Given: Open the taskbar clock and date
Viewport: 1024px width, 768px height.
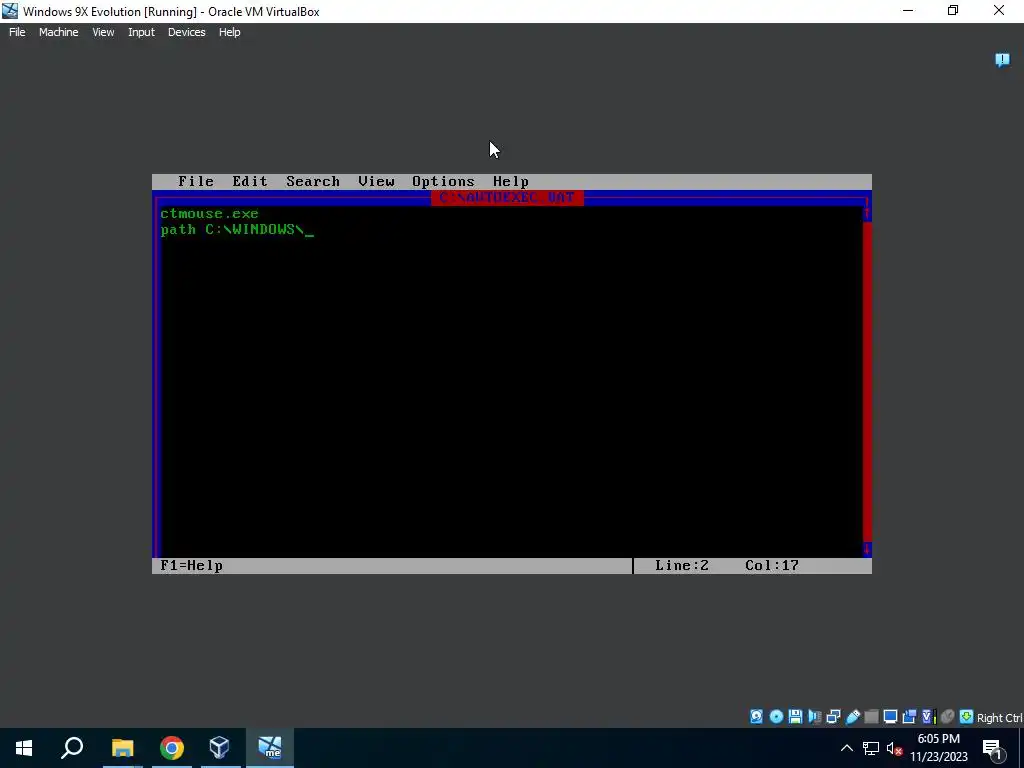Looking at the screenshot, I should tap(939, 748).
